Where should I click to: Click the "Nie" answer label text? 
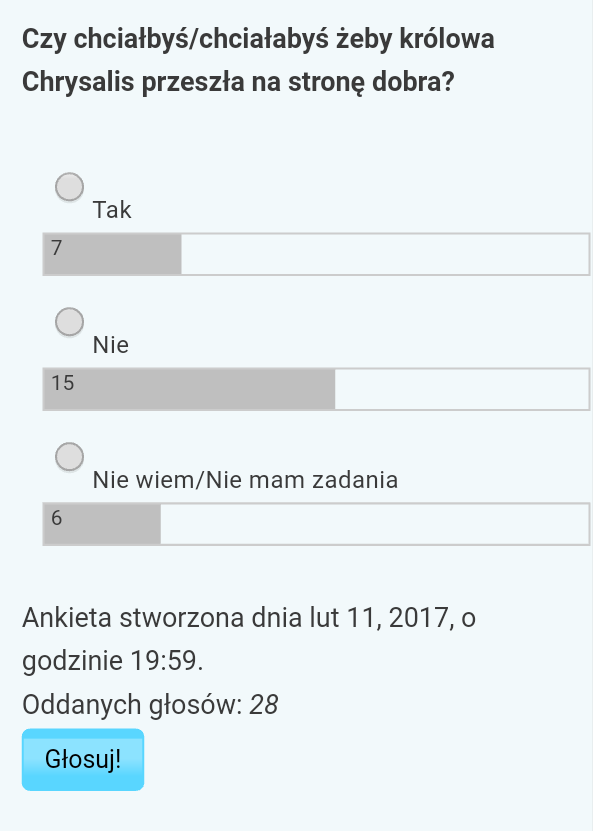111,345
